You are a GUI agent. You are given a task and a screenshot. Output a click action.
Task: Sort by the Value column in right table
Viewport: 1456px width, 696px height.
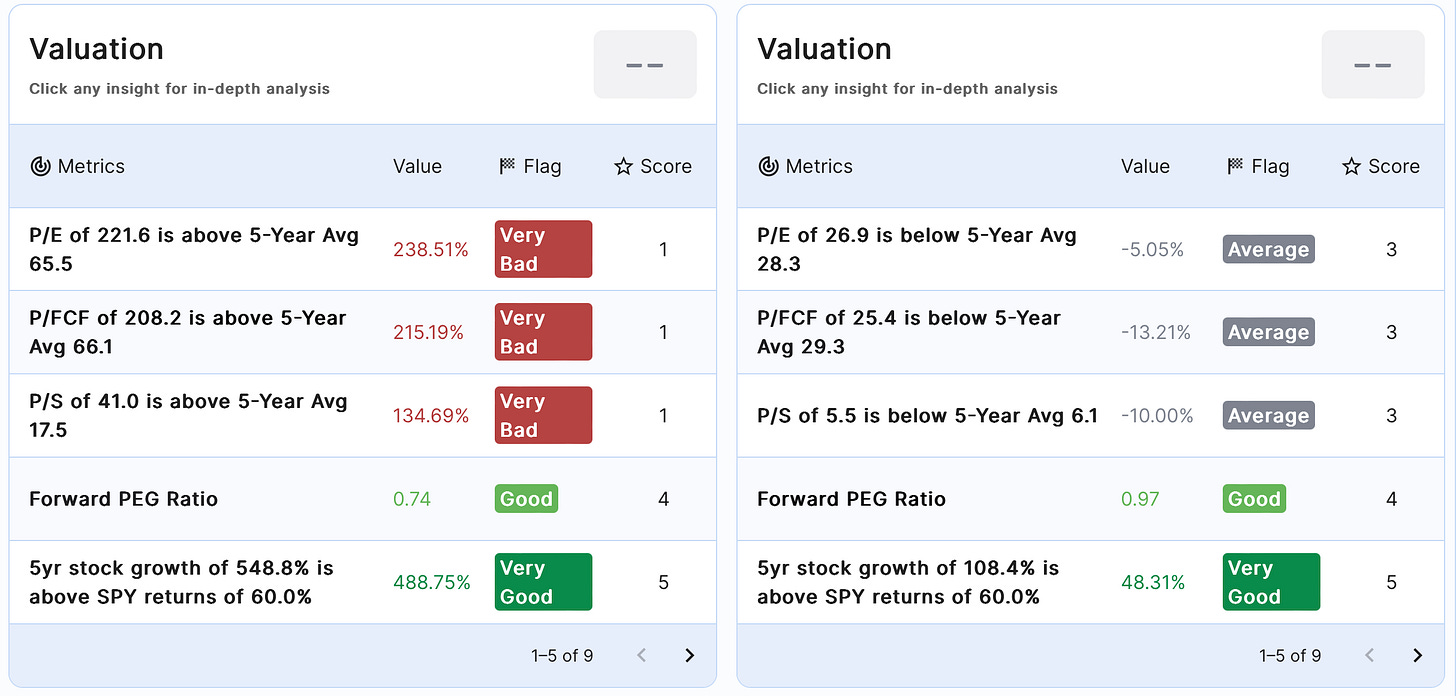(1145, 167)
